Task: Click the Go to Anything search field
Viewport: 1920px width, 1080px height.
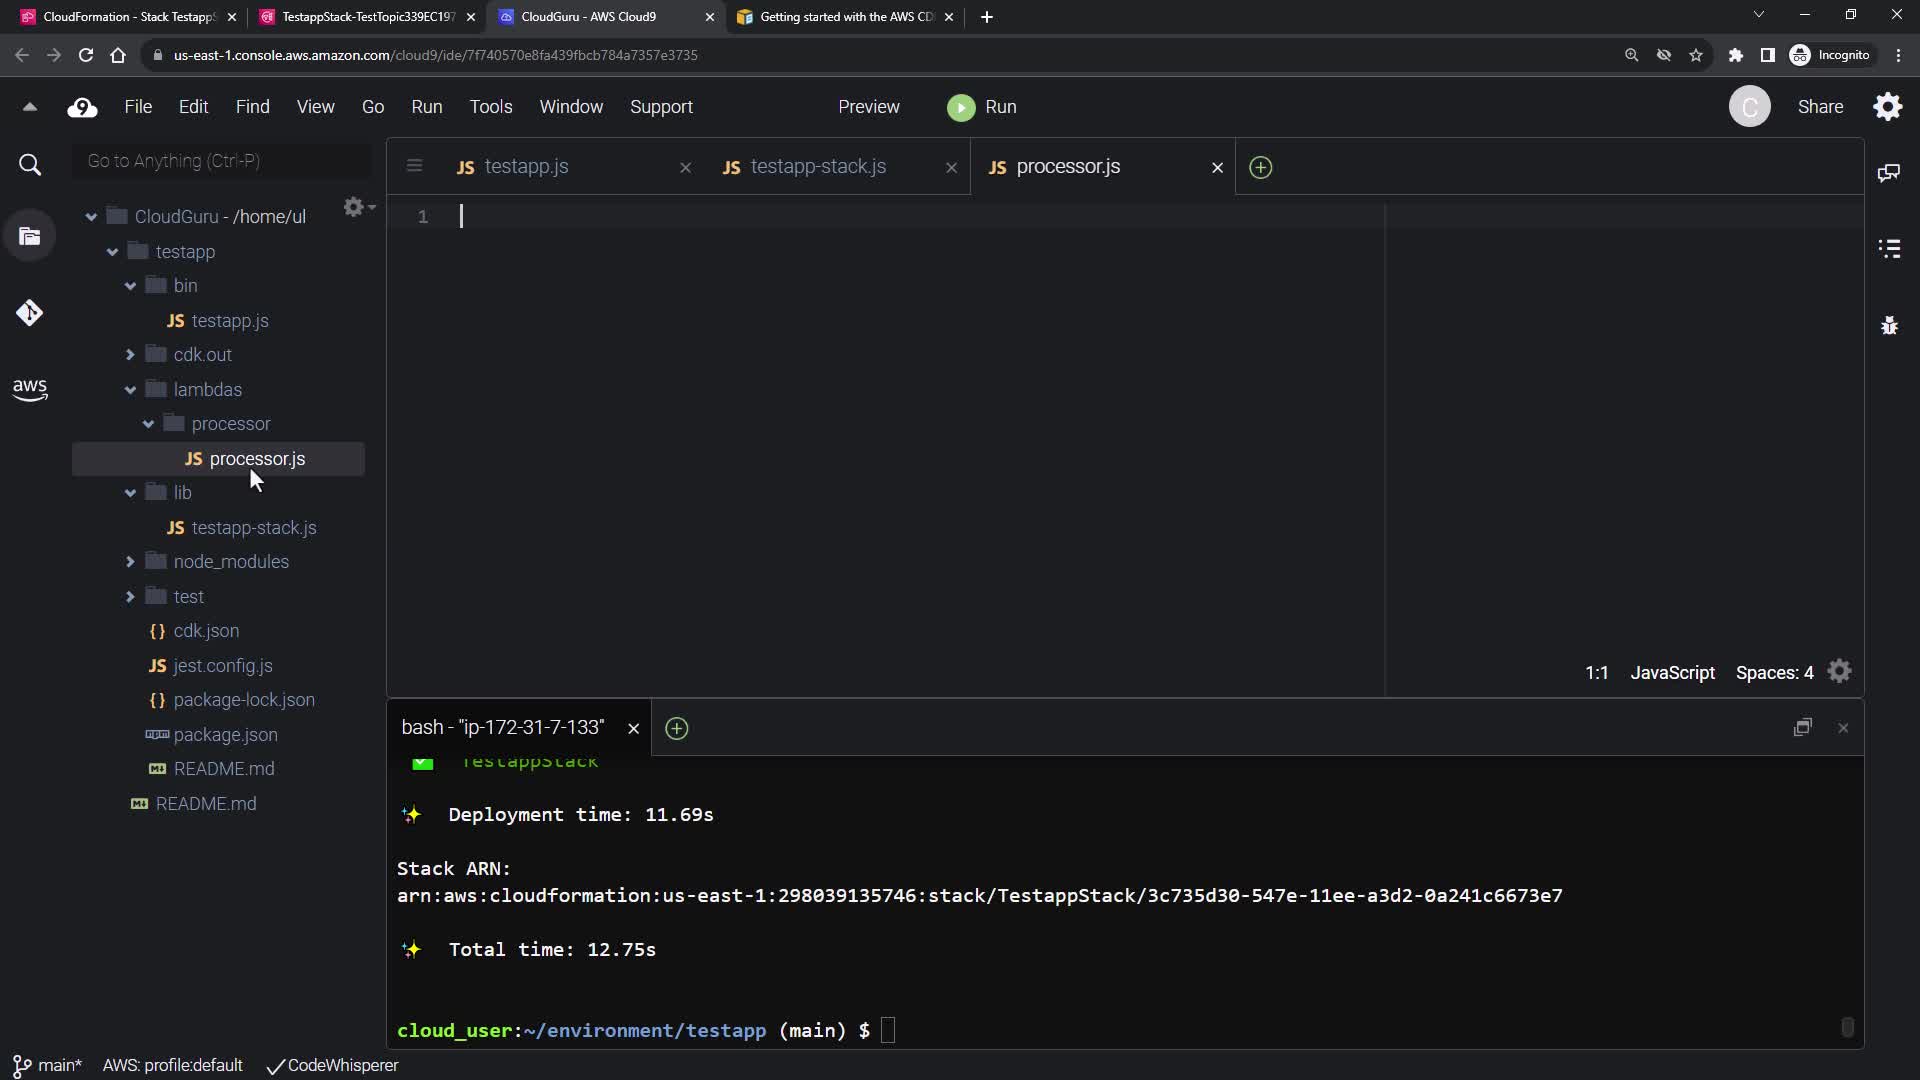Action: click(222, 161)
